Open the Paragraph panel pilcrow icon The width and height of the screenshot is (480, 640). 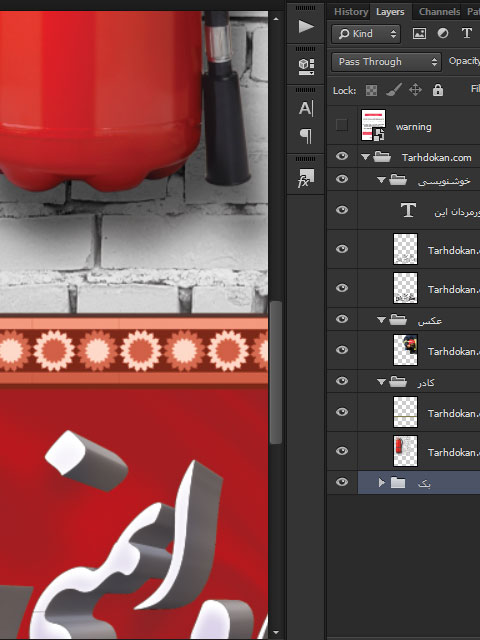click(306, 136)
